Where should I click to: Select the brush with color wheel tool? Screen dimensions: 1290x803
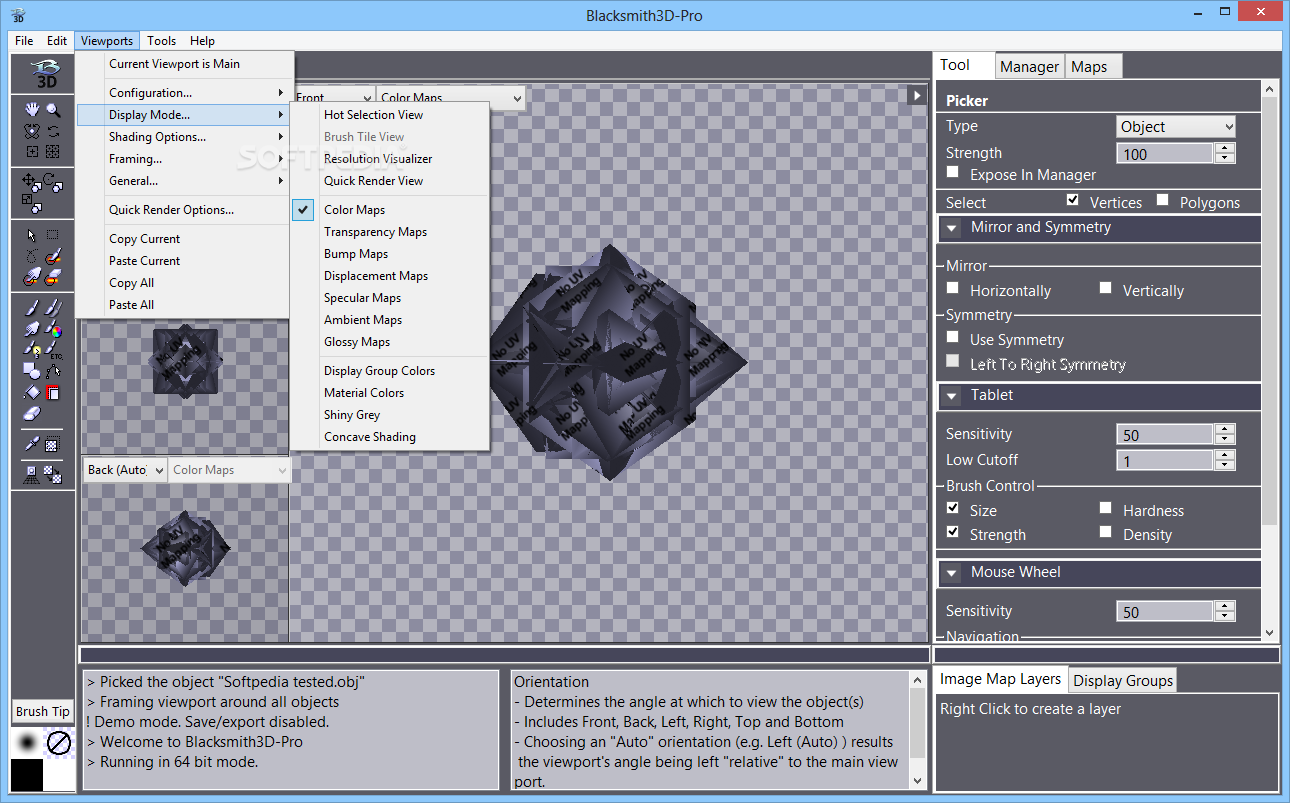53,329
